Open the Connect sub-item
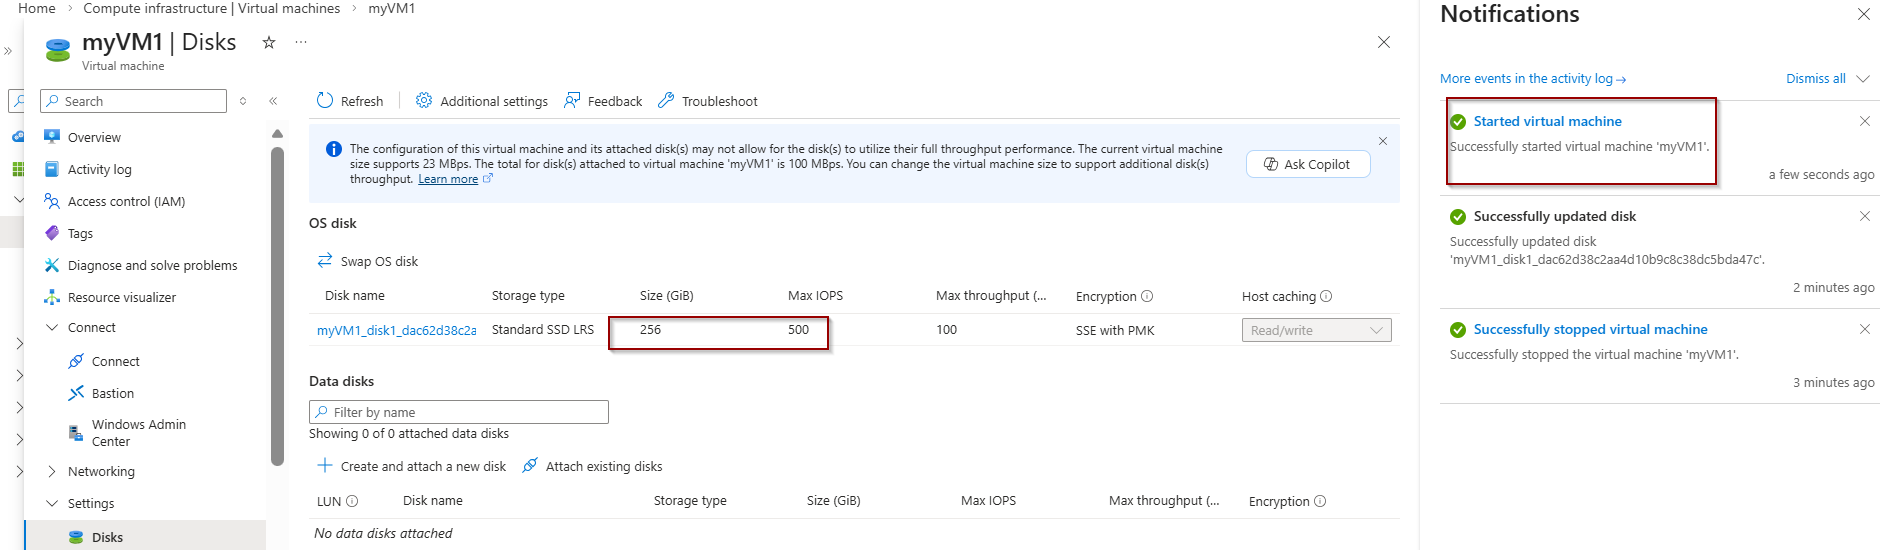This screenshot has height=550, width=1888. [115, 361]
